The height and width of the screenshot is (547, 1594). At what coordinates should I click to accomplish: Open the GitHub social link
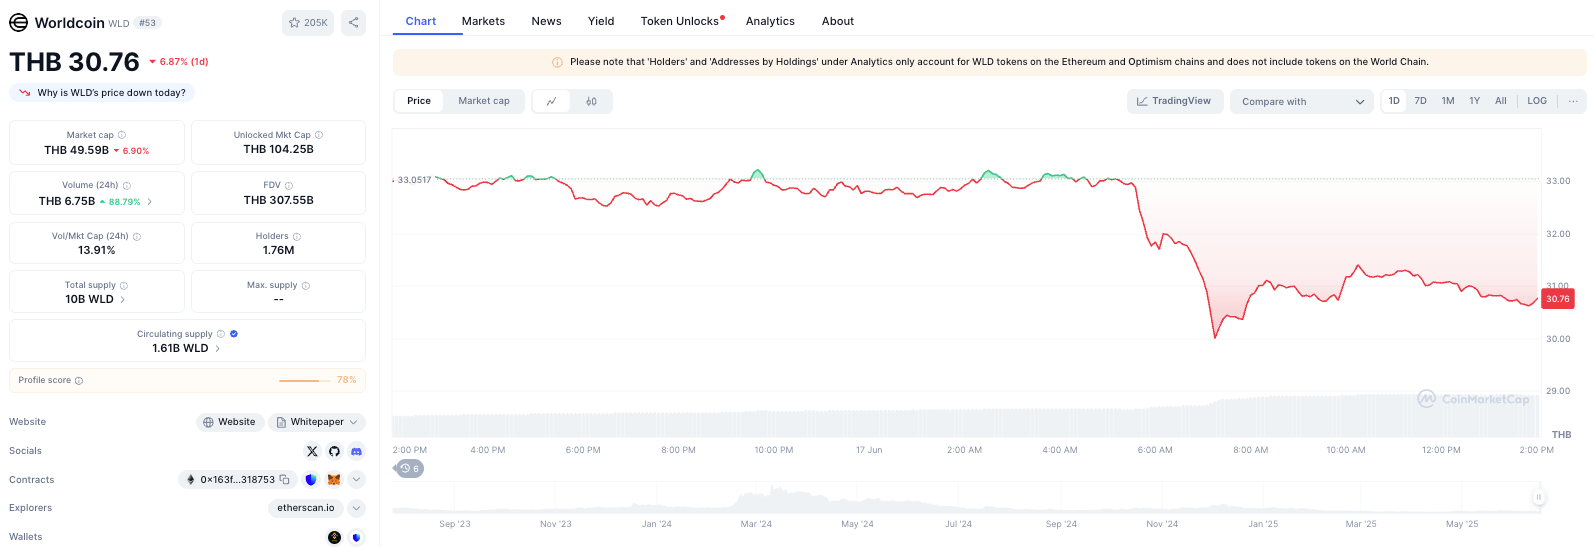tap(334, 451)
